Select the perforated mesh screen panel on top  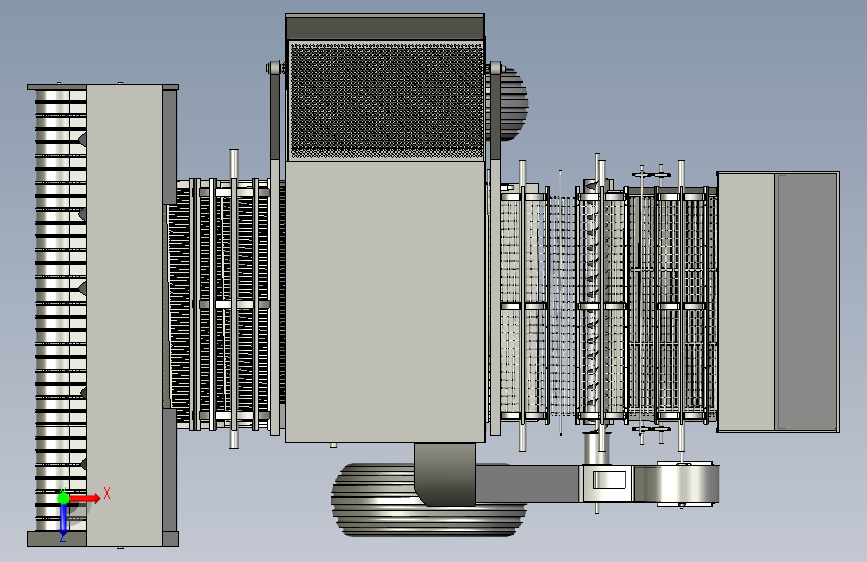[387, 100]
